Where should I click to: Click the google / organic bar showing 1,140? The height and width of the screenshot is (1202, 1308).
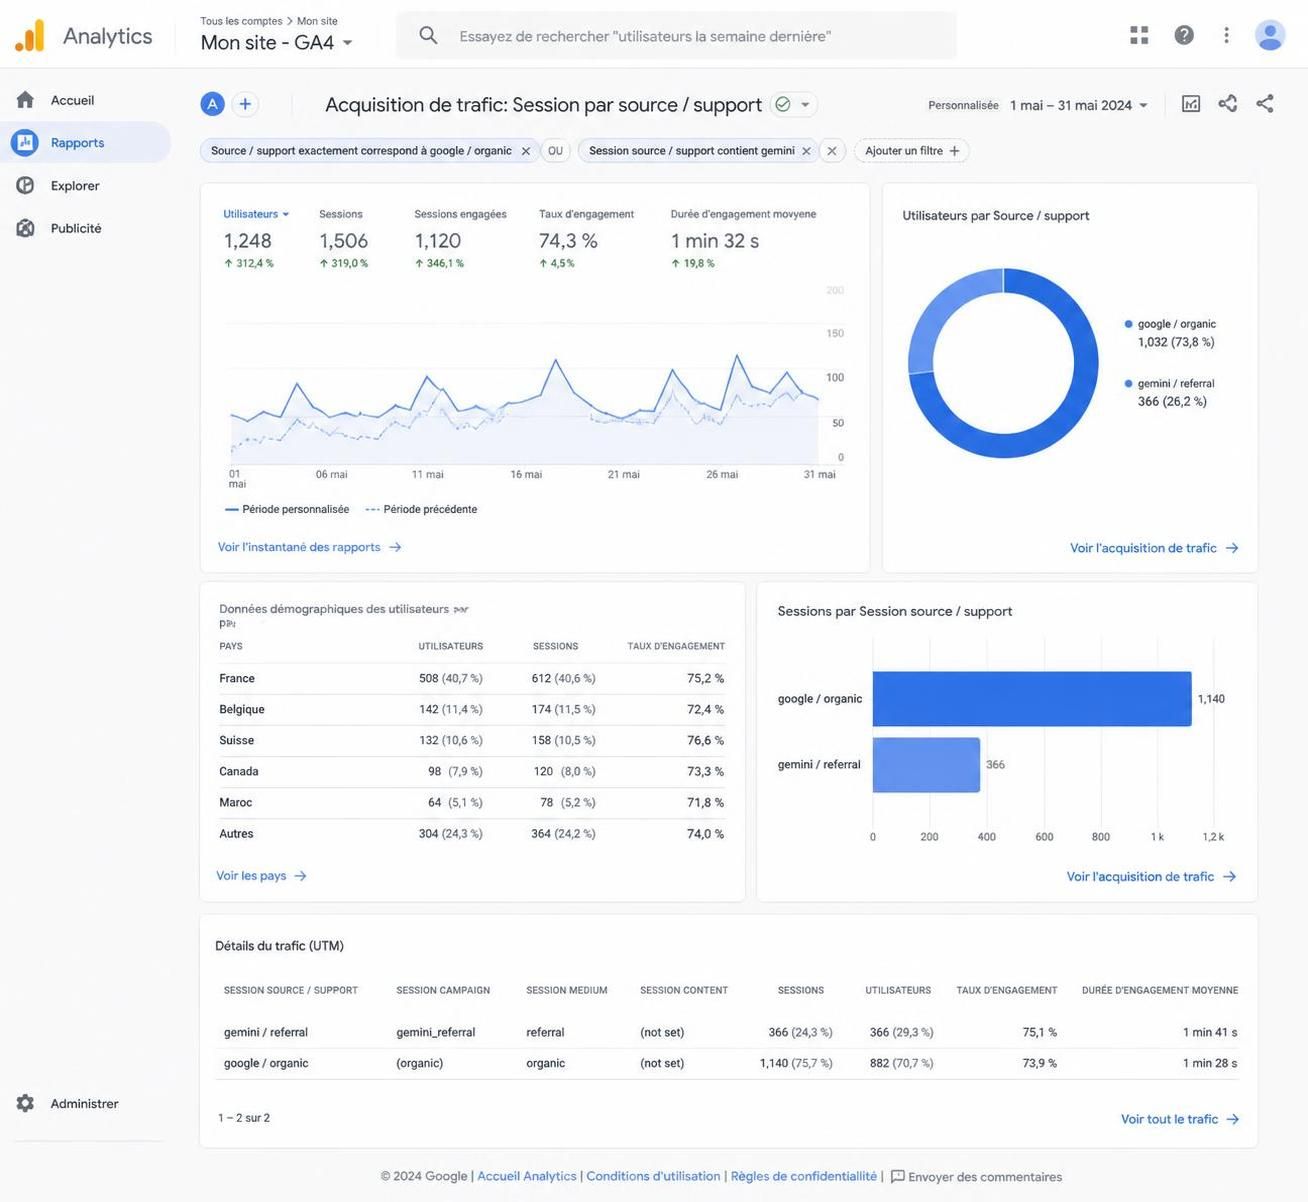1032,699
